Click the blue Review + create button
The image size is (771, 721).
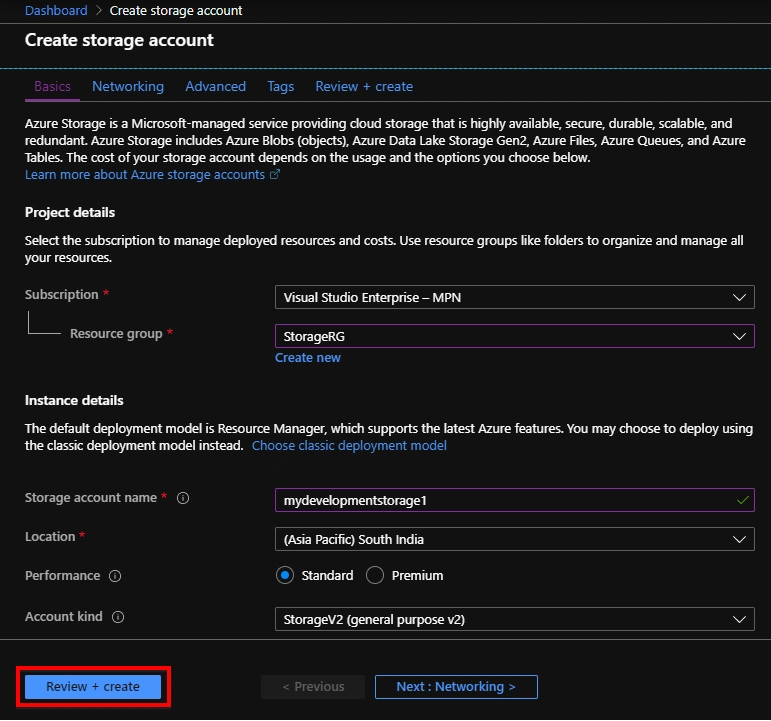click(93, 687)
